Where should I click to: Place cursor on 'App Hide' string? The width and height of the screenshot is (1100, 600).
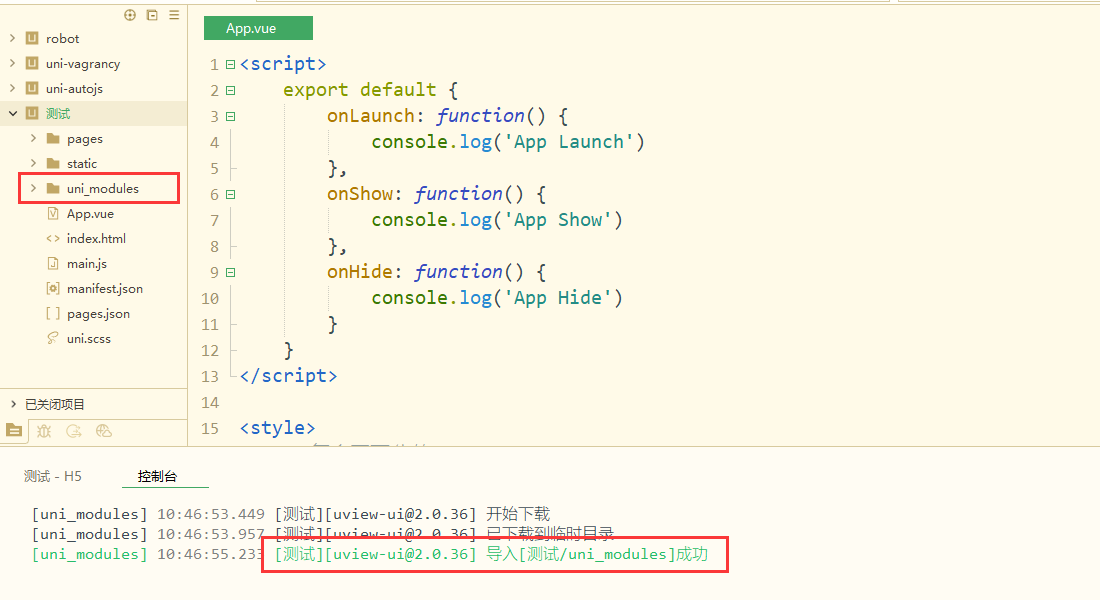558,298
